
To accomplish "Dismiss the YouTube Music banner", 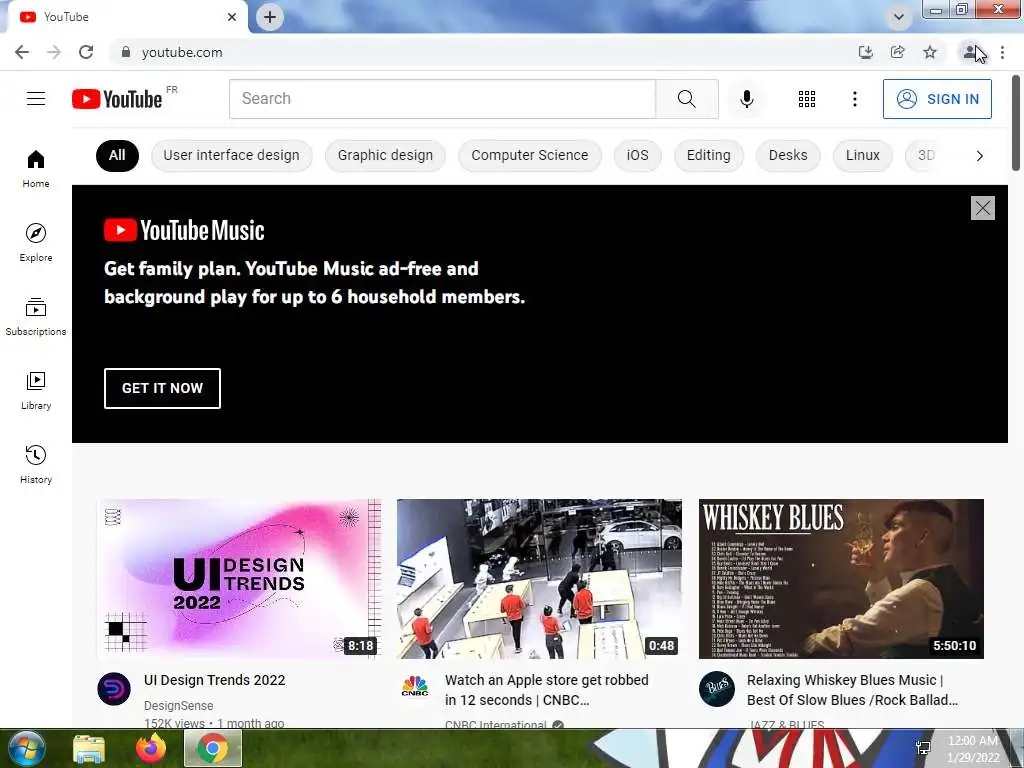I will [x=982, y=208].
